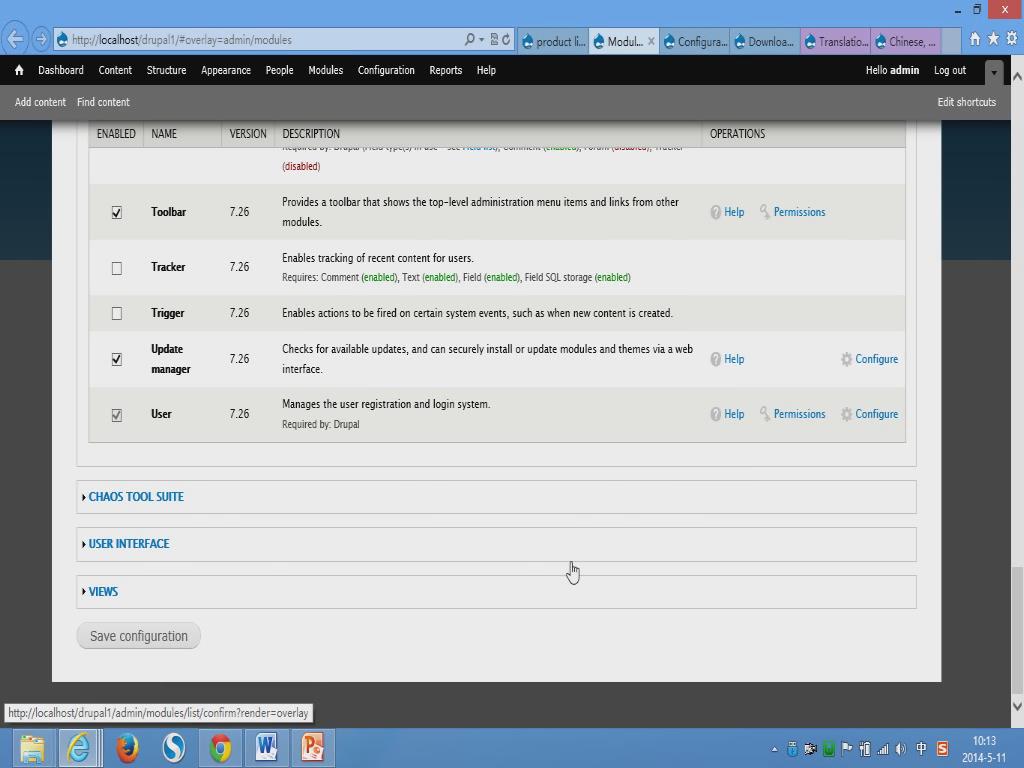Toggle the Drupal toolbar shortcuts drawer arrow
This screenshot has width=1024, height=768.
pyautogui.click(x=994, y=72)
